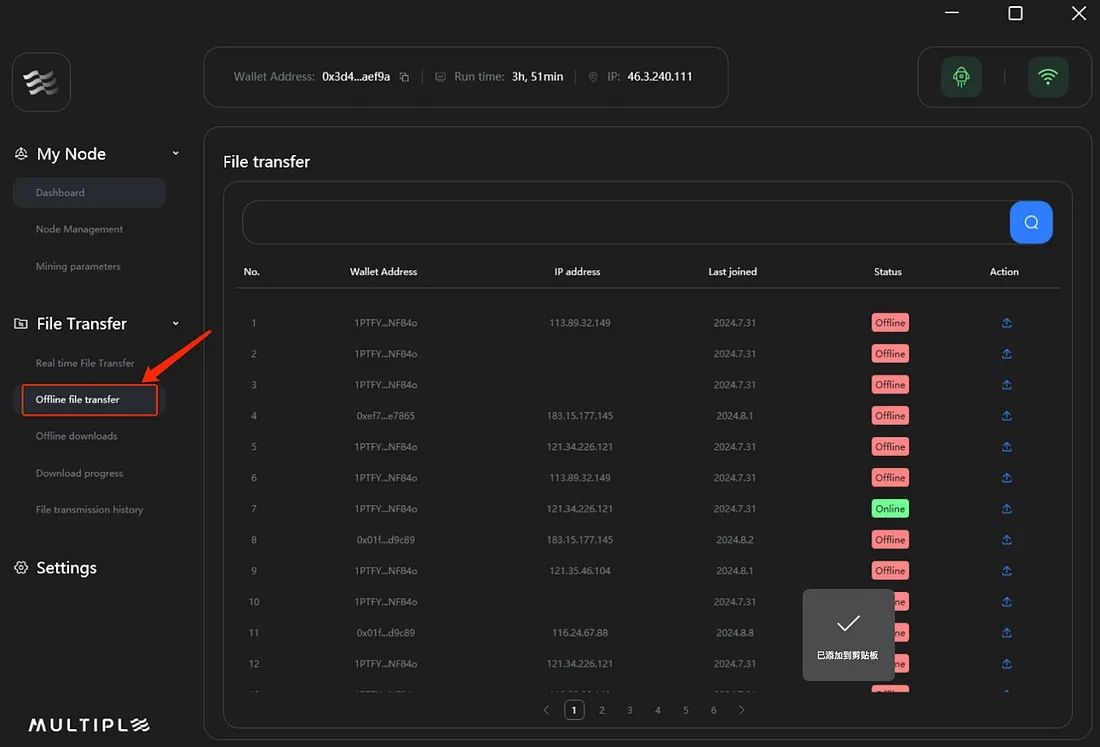Click upload icon for wallet 0xef7...e7865
The width and height of the screenshot is (1100, 747).
click(x=1006, y=416)
